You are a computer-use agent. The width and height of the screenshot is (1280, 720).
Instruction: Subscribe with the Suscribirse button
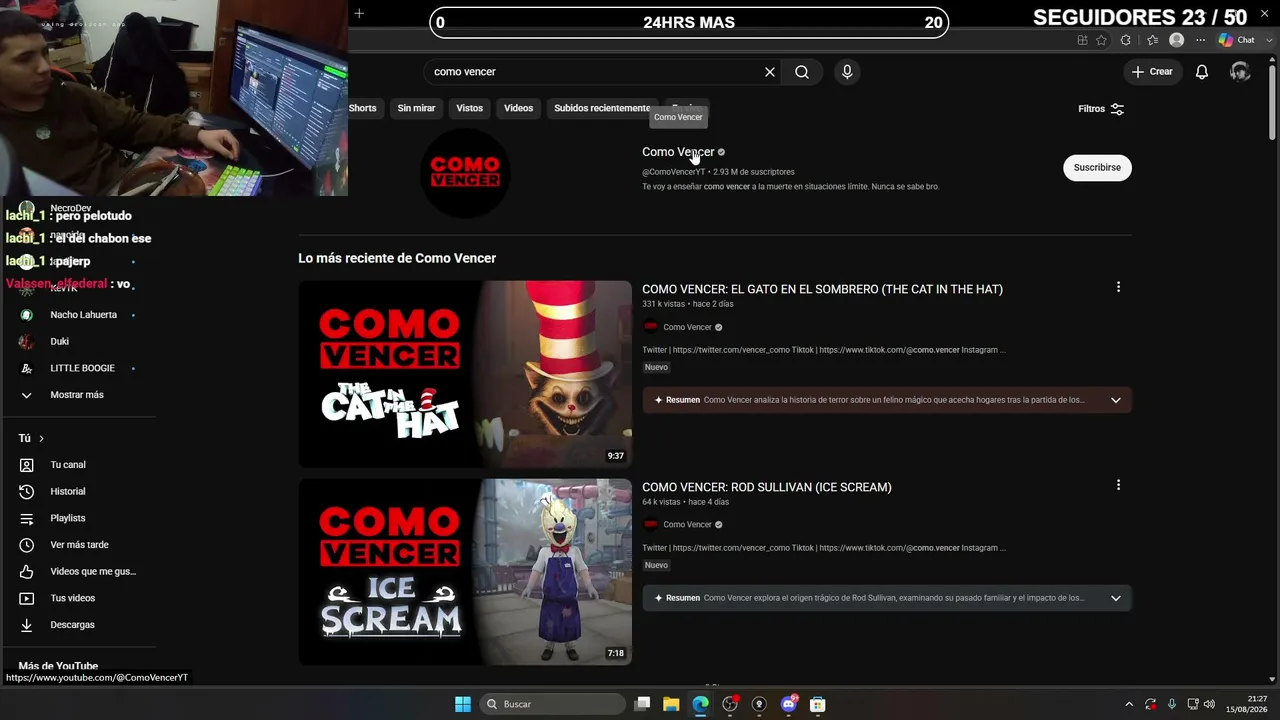coord(1097,167)
